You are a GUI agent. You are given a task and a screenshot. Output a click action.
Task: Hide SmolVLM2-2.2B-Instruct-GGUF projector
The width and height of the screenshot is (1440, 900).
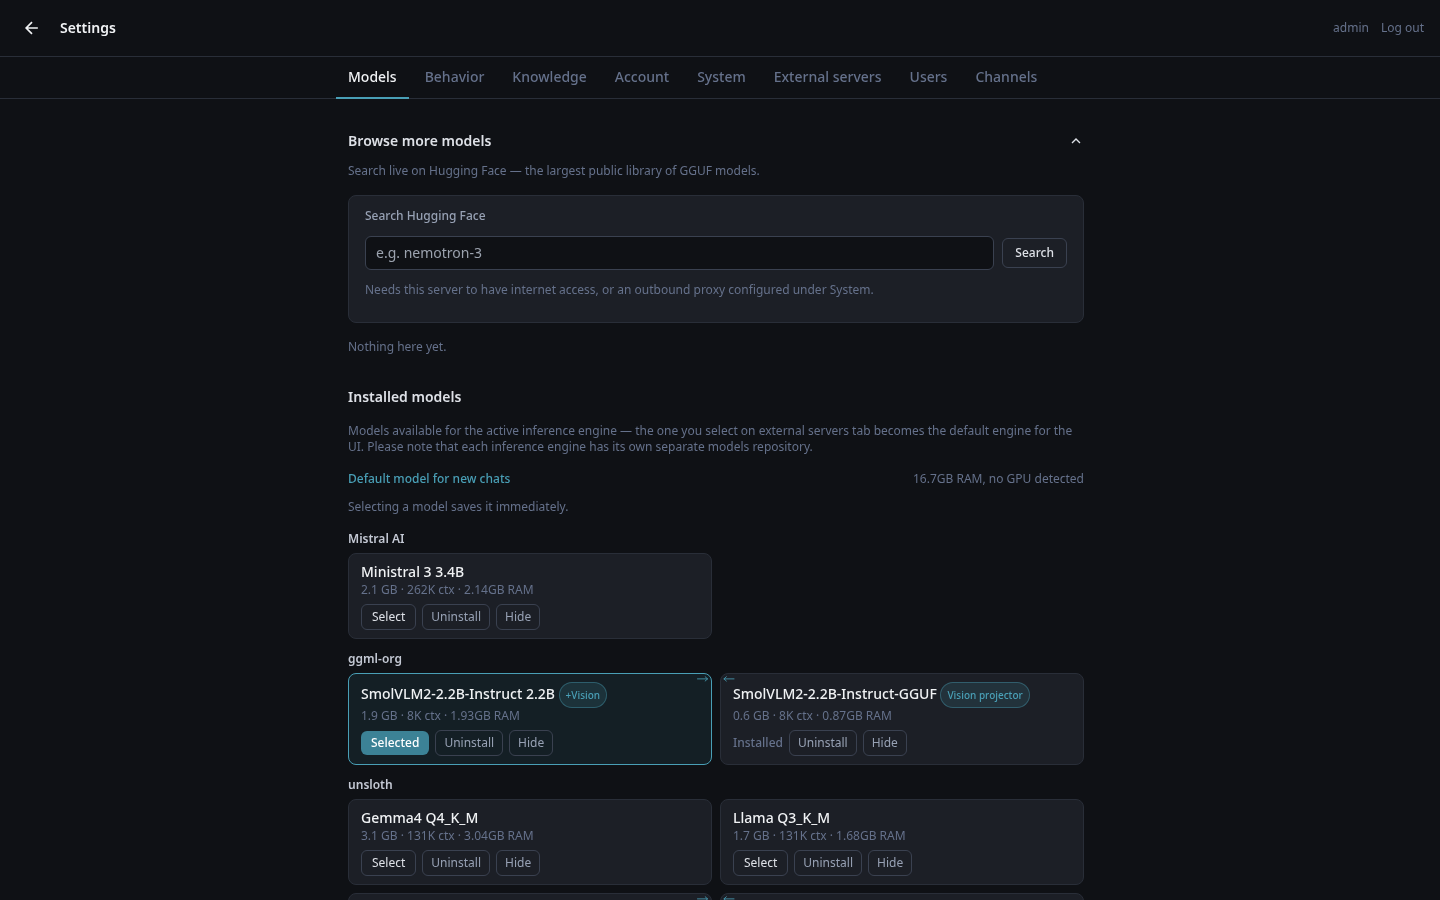(x=885, y=743)
